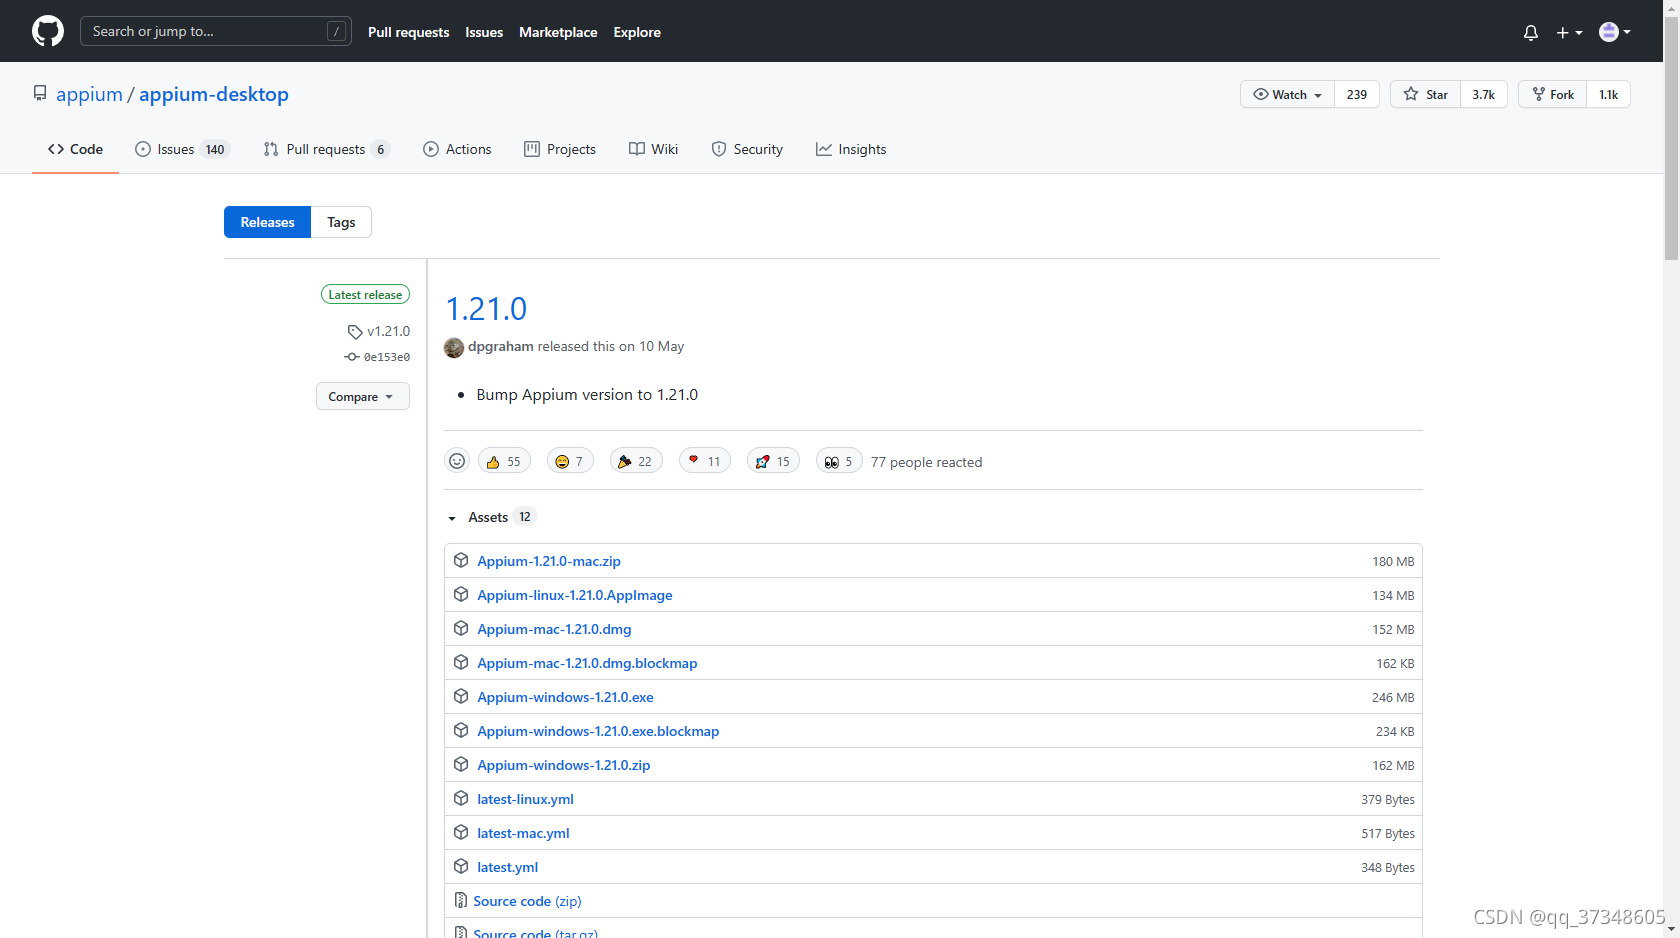Open the add reaction smiley picker
Screen dimensions: 1680x938
click(457, 461)
